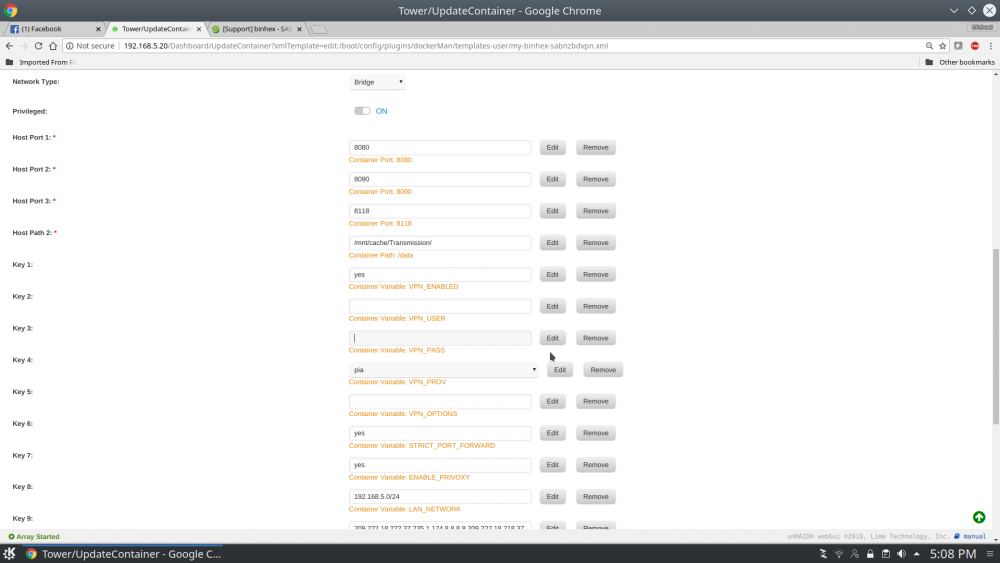Image resolution: width=1000 pixels, height=563 pixels.
Task: Click the STRICT_PORT_FORWARD value field
Action: 440,433
